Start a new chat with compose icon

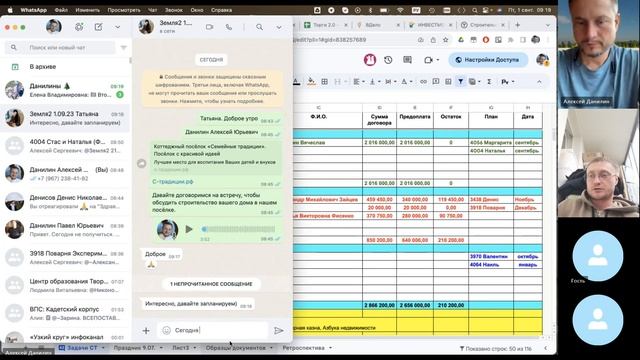click(x=98, y=27)
